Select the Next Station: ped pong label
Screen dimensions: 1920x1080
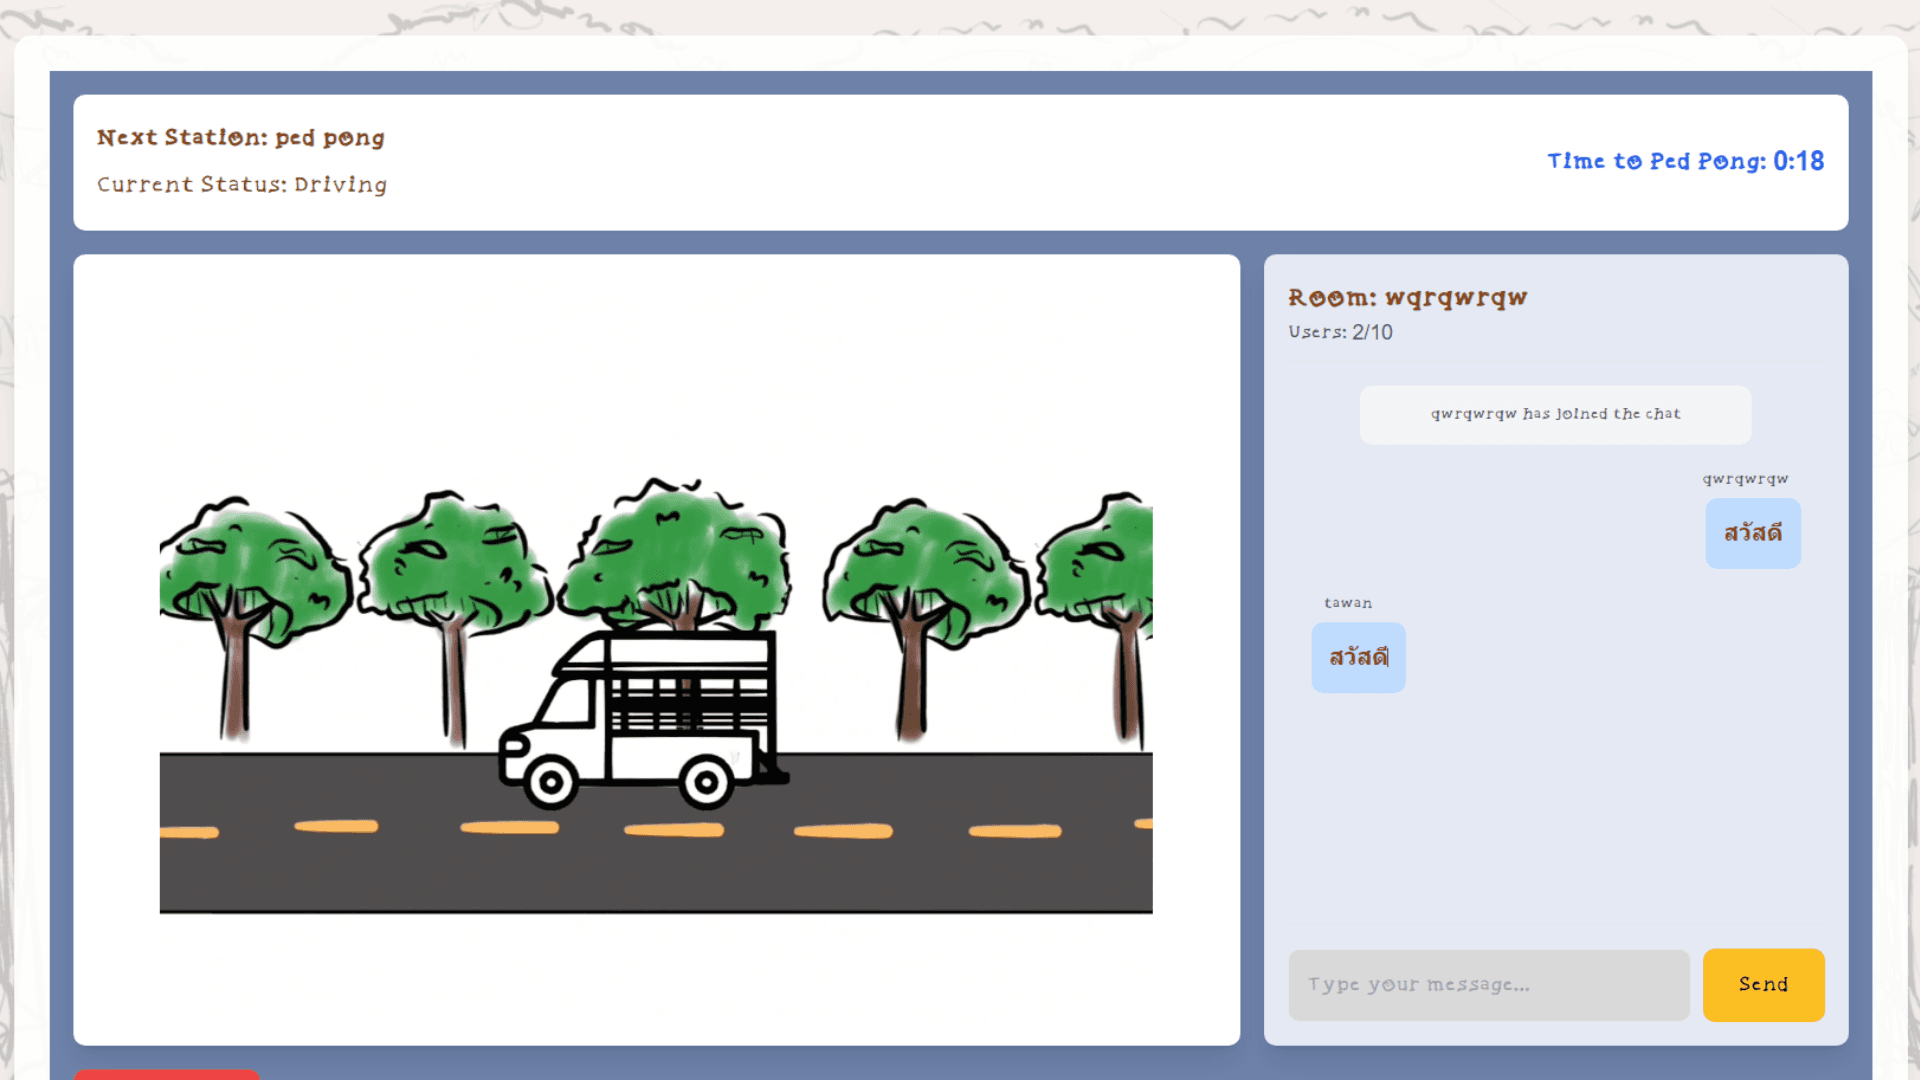coord(240,137)
